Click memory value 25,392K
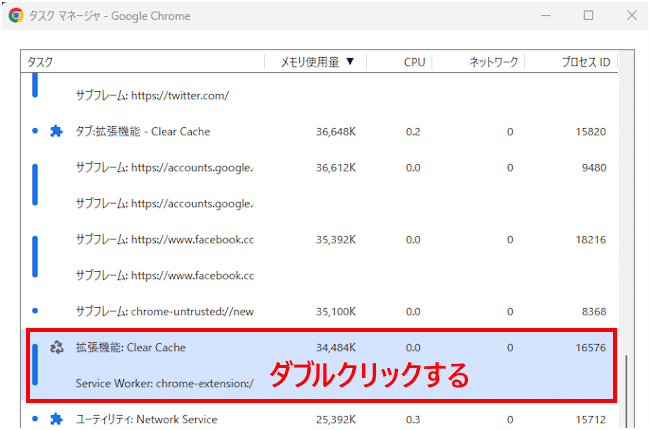This screenshot has height=430, width=650. coord(336,420)
